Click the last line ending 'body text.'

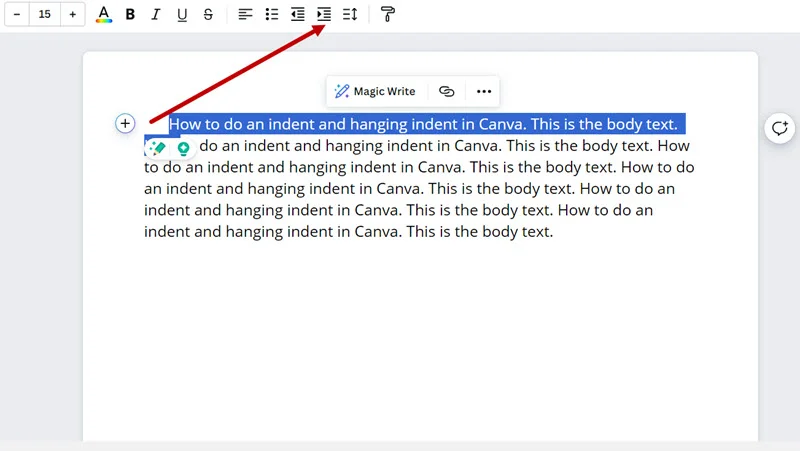click(x=348, y=232)
